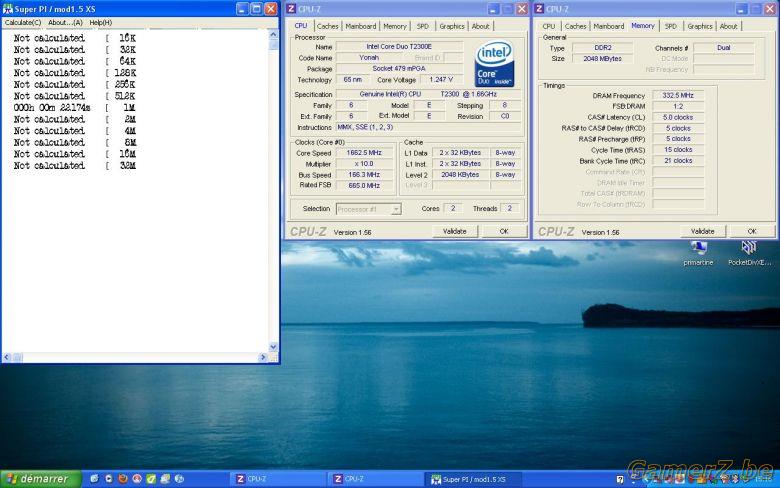
Task: Click Validate in the CPU-tab CPU-Z window
Action: click(x=455, y=231)
